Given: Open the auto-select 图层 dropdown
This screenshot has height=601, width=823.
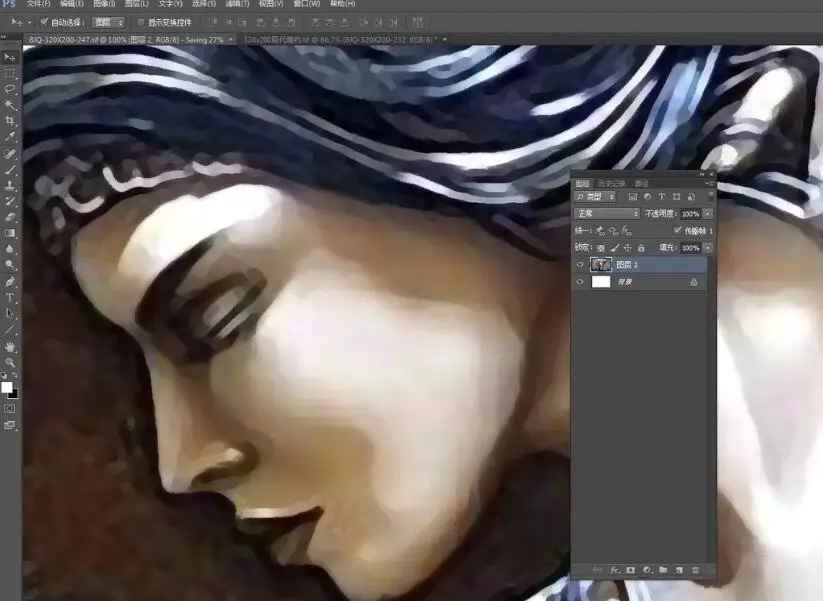Looking at the screenshot, I should point(109,22).
